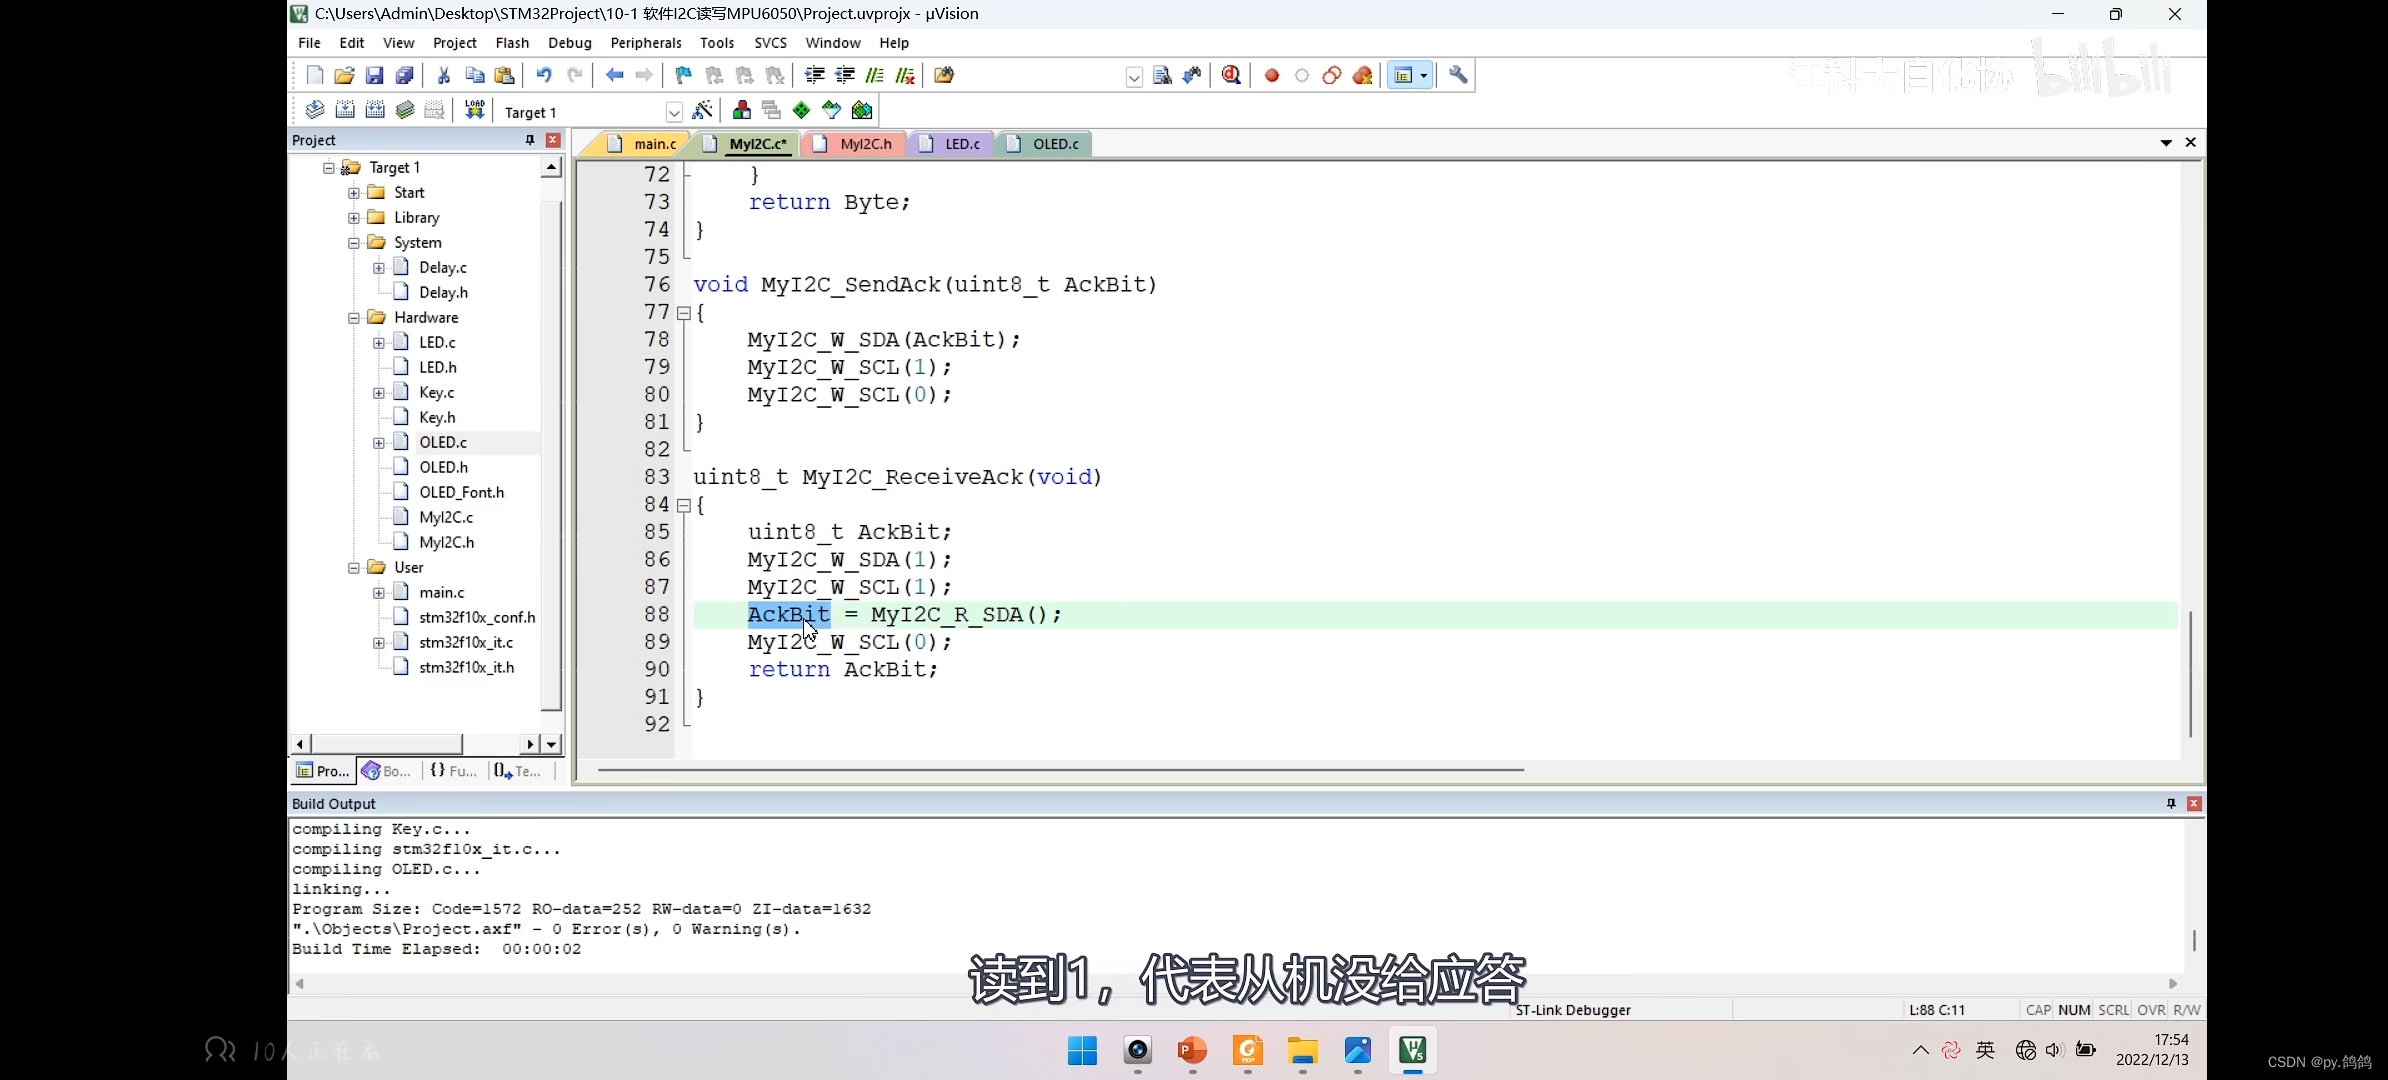Start or stop debug session icon

1232,75
